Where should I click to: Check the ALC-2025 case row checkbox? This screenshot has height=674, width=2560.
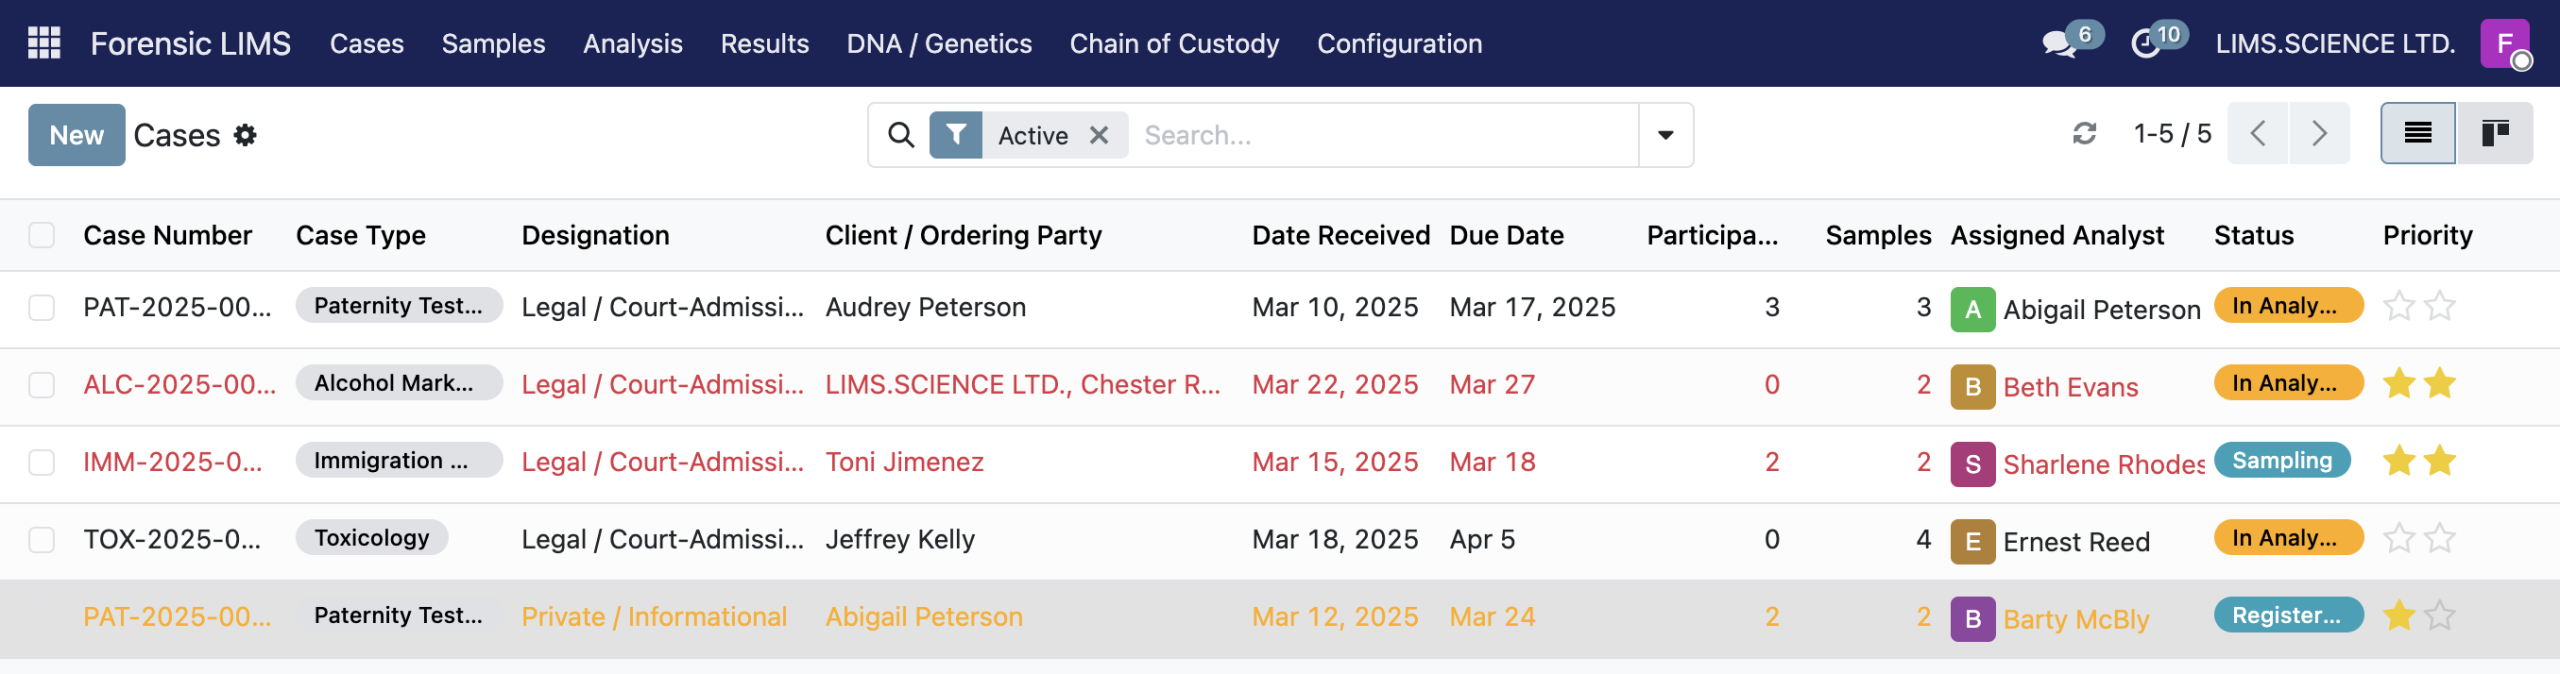42,385
